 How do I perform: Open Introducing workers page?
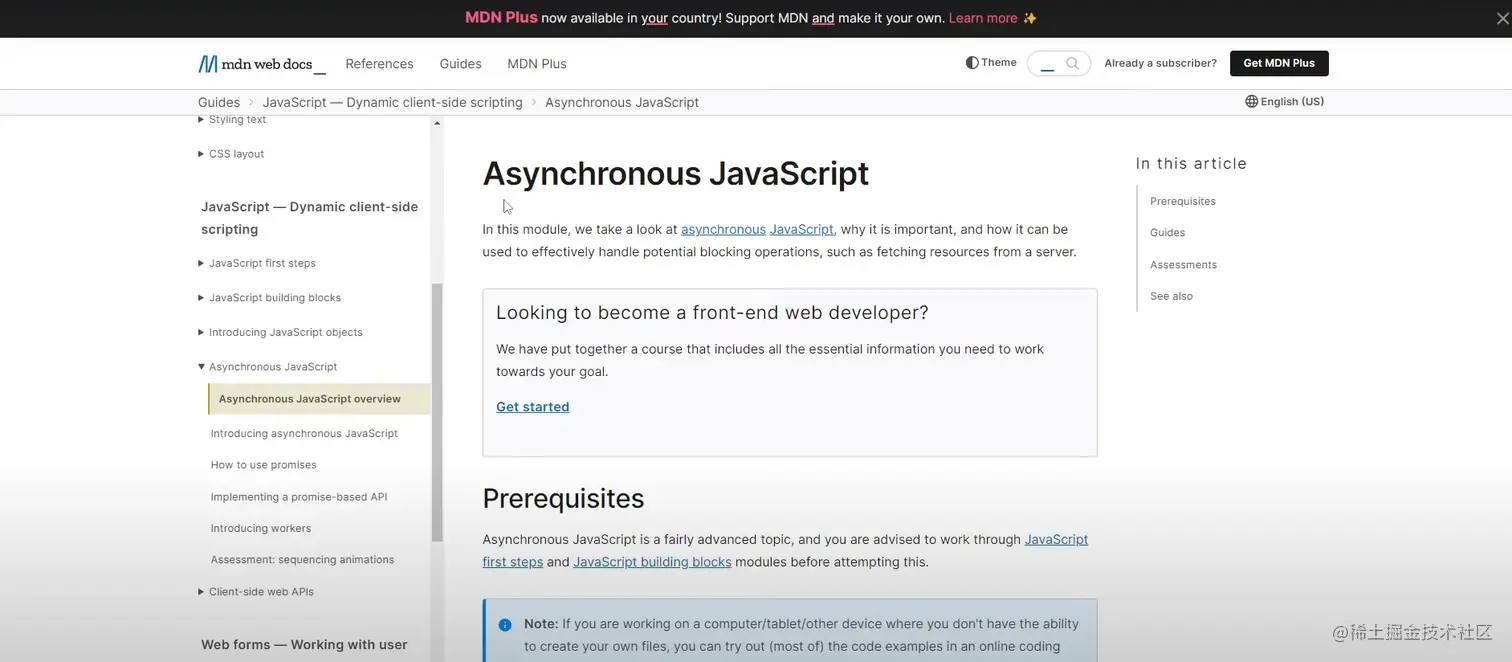pyautogui.click(x=260, y=529)
